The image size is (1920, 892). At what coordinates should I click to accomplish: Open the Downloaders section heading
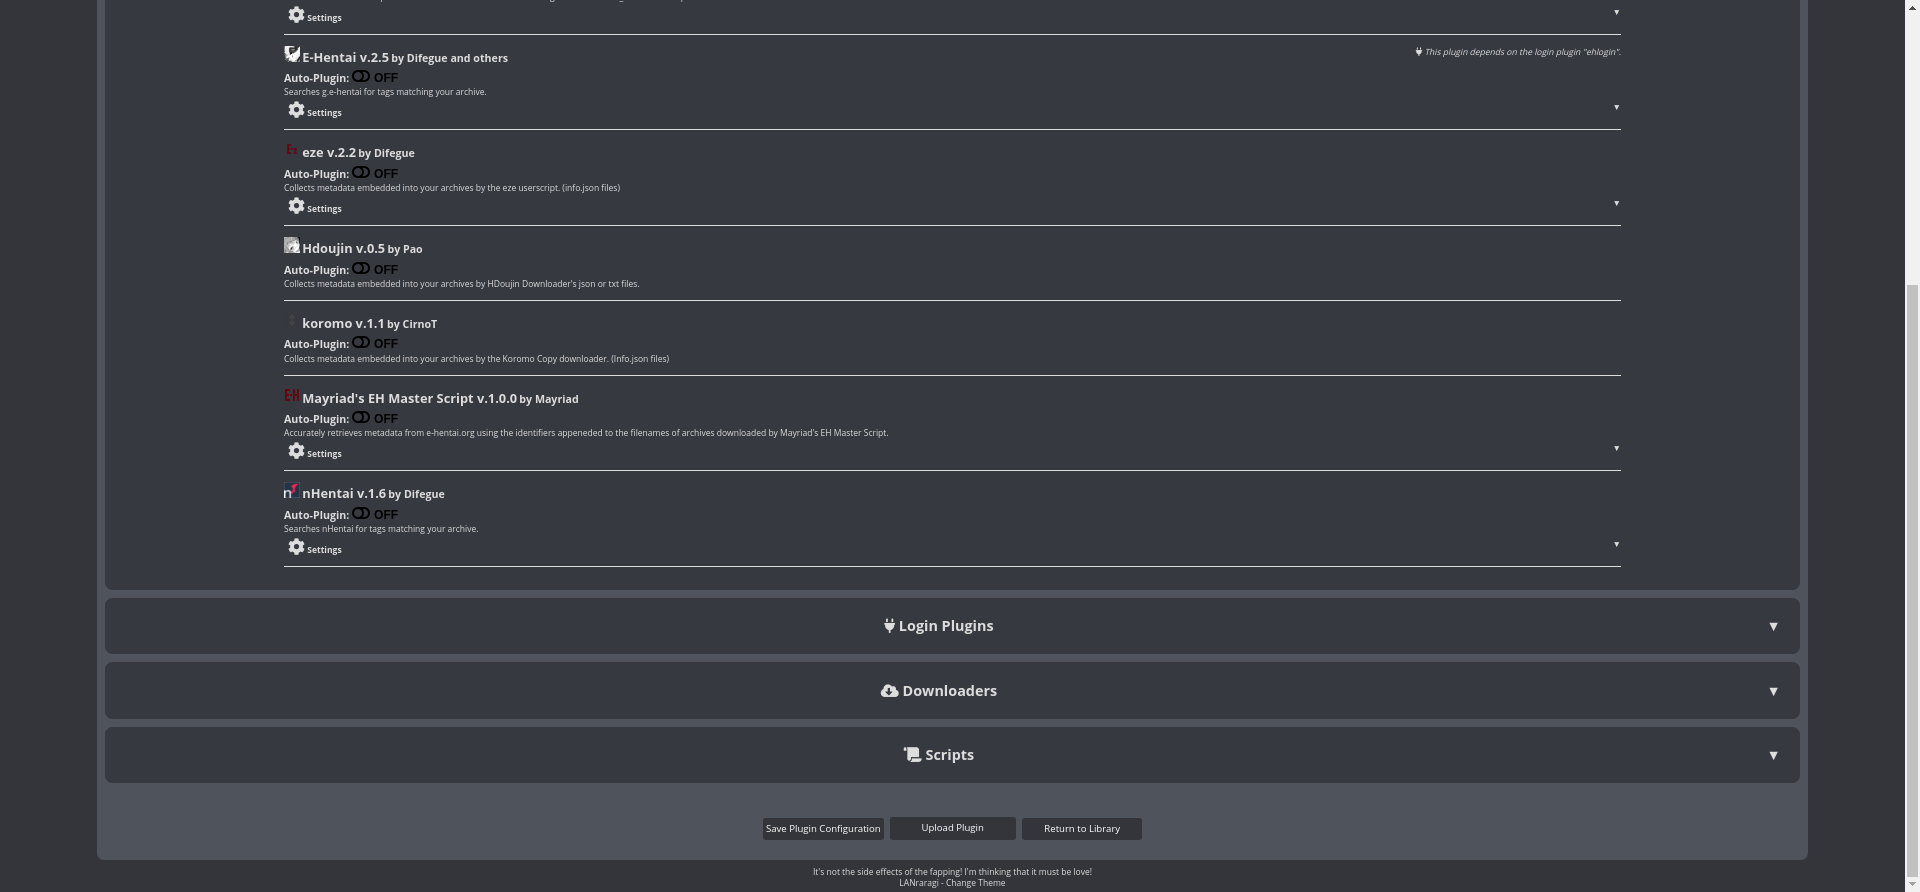[949, 691]
